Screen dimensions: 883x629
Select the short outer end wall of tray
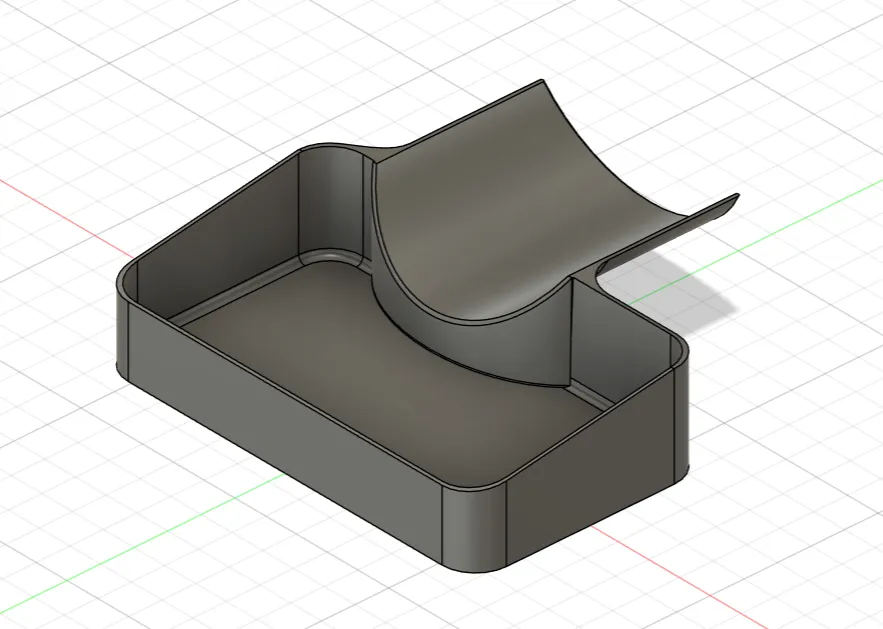[x=591, y=467]
